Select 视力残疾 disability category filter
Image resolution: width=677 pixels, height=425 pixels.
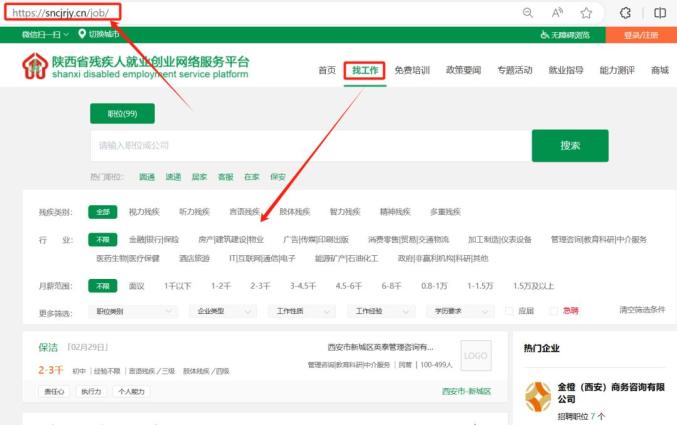point(143,212)
